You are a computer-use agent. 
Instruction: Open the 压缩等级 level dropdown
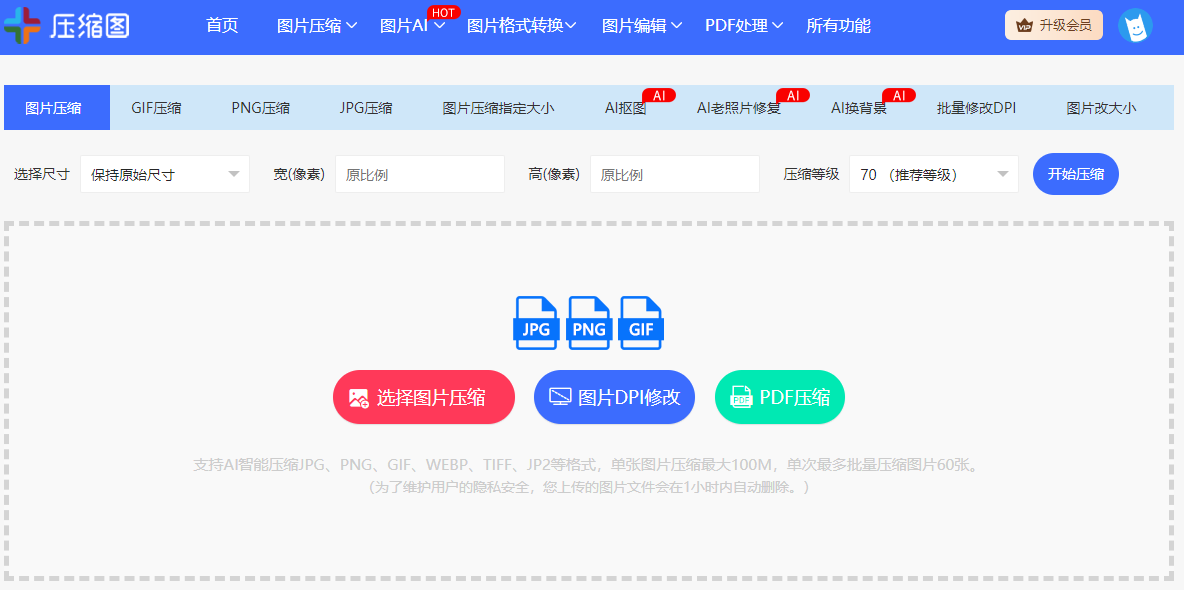931,173
